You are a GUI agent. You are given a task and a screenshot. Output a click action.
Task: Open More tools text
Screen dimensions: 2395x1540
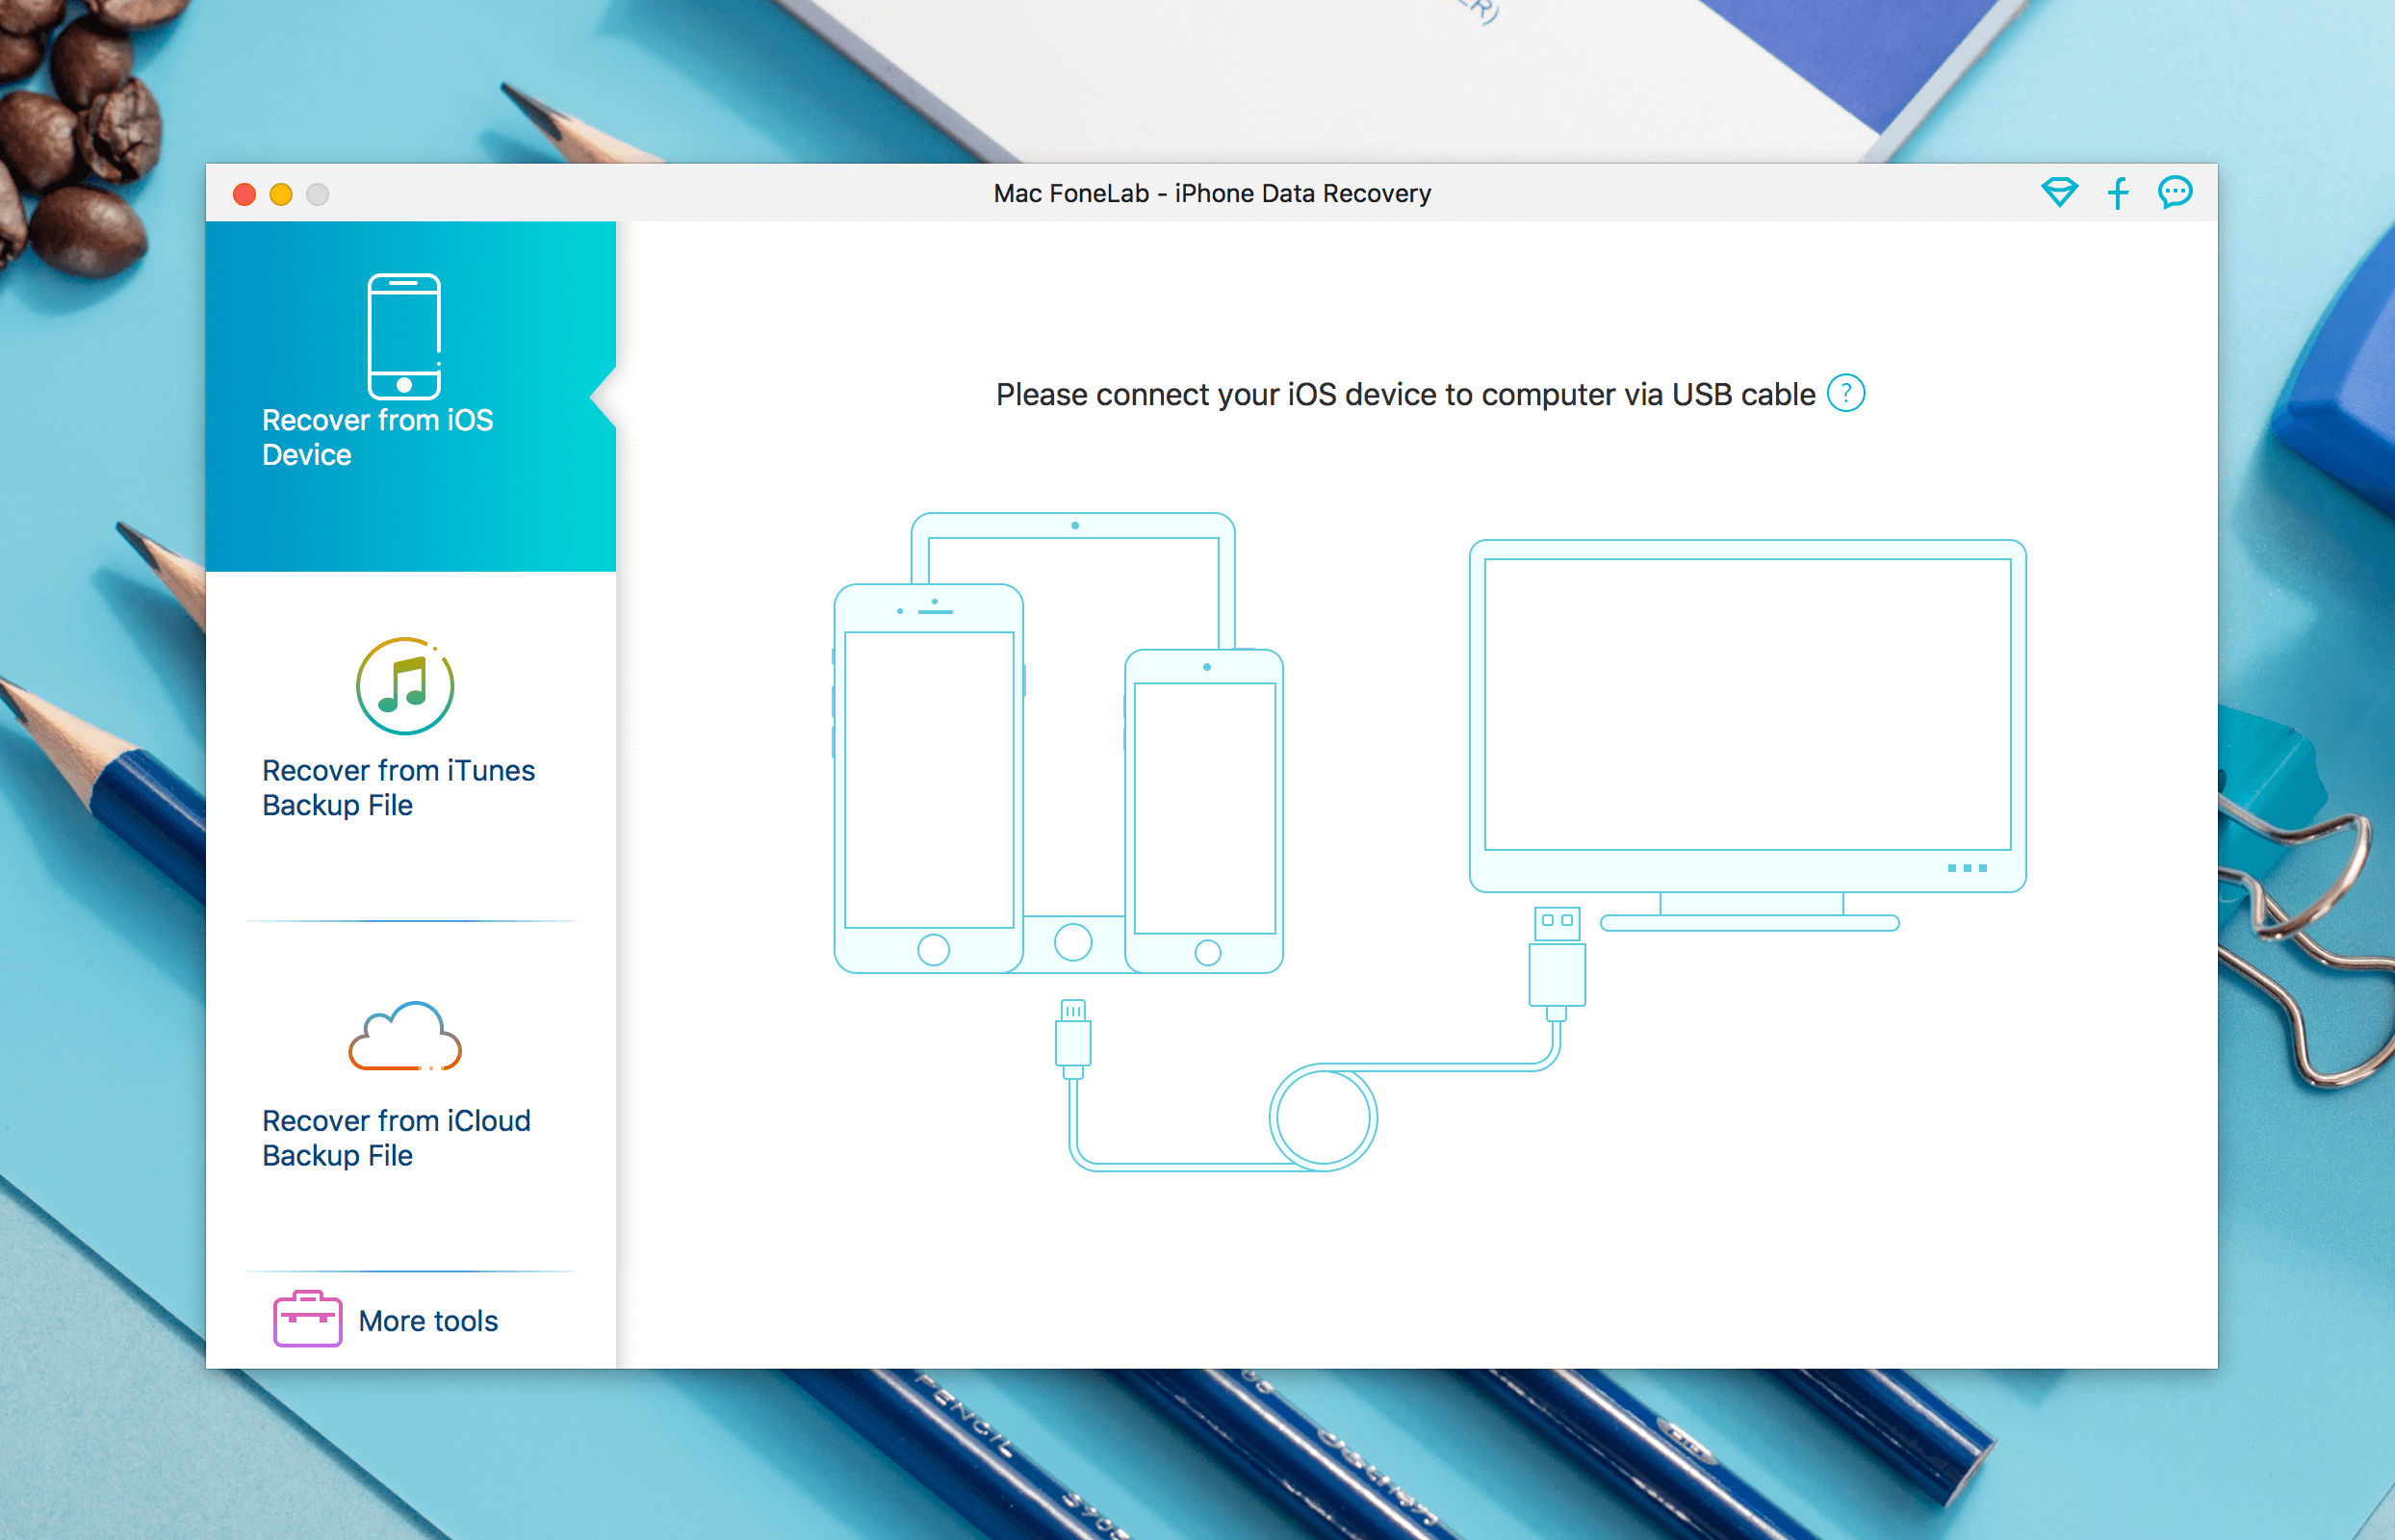(x=428, y=1321)
